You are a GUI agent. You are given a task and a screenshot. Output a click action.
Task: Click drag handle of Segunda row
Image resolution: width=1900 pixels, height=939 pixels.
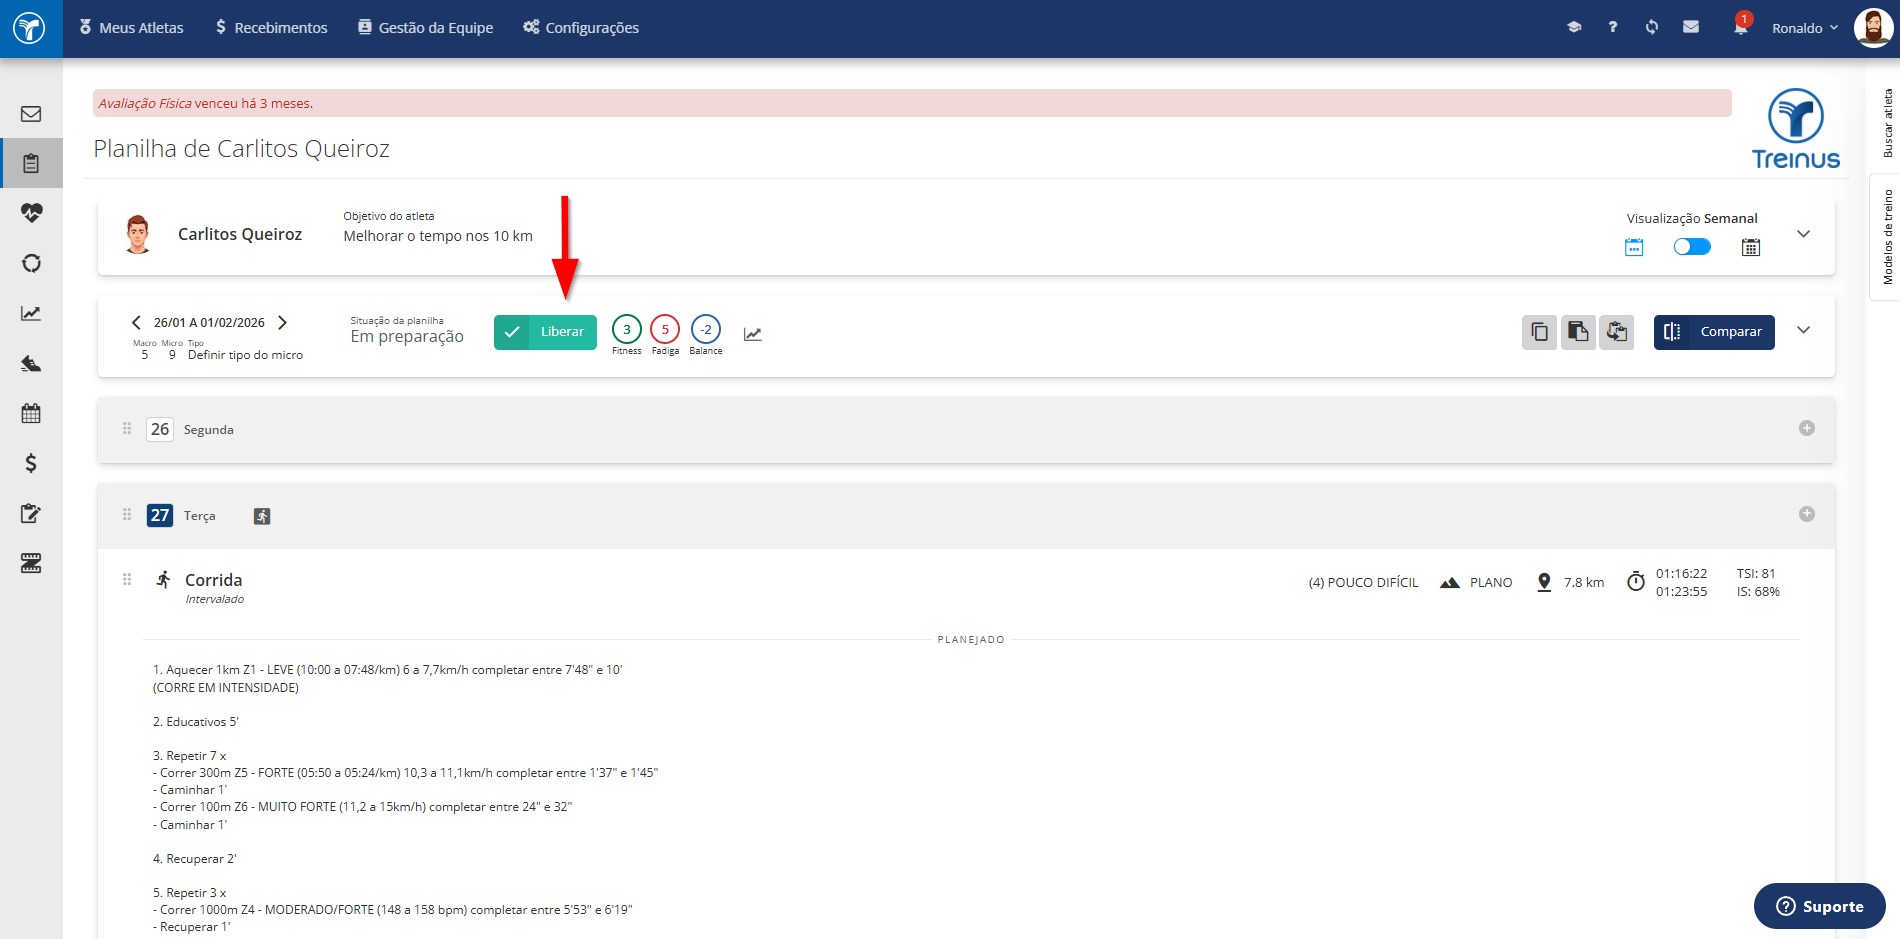click(127, 428)
